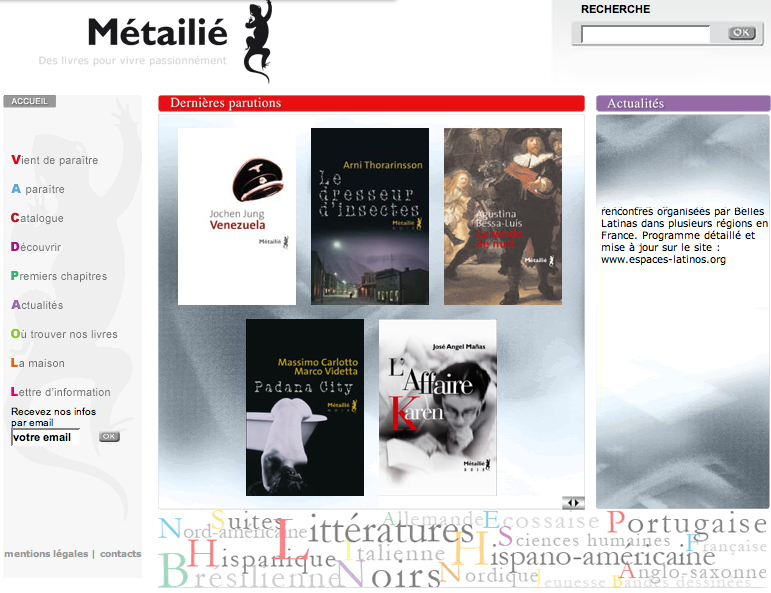
Task: Go to the ACCUEIL home button
Action: coord(30,101)
